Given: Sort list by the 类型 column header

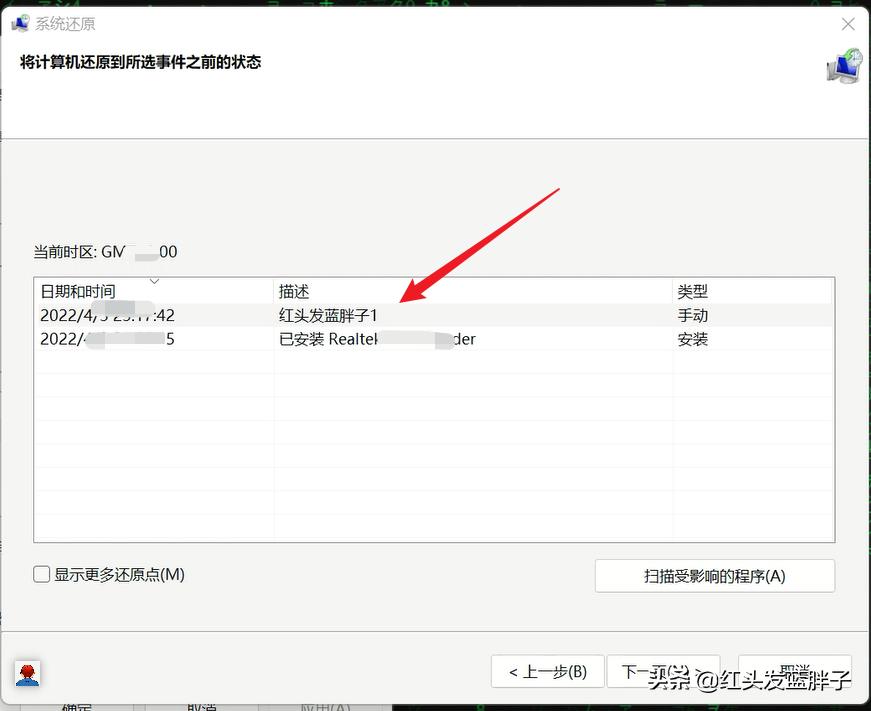Looking at the screenshot, I should 692,291.
